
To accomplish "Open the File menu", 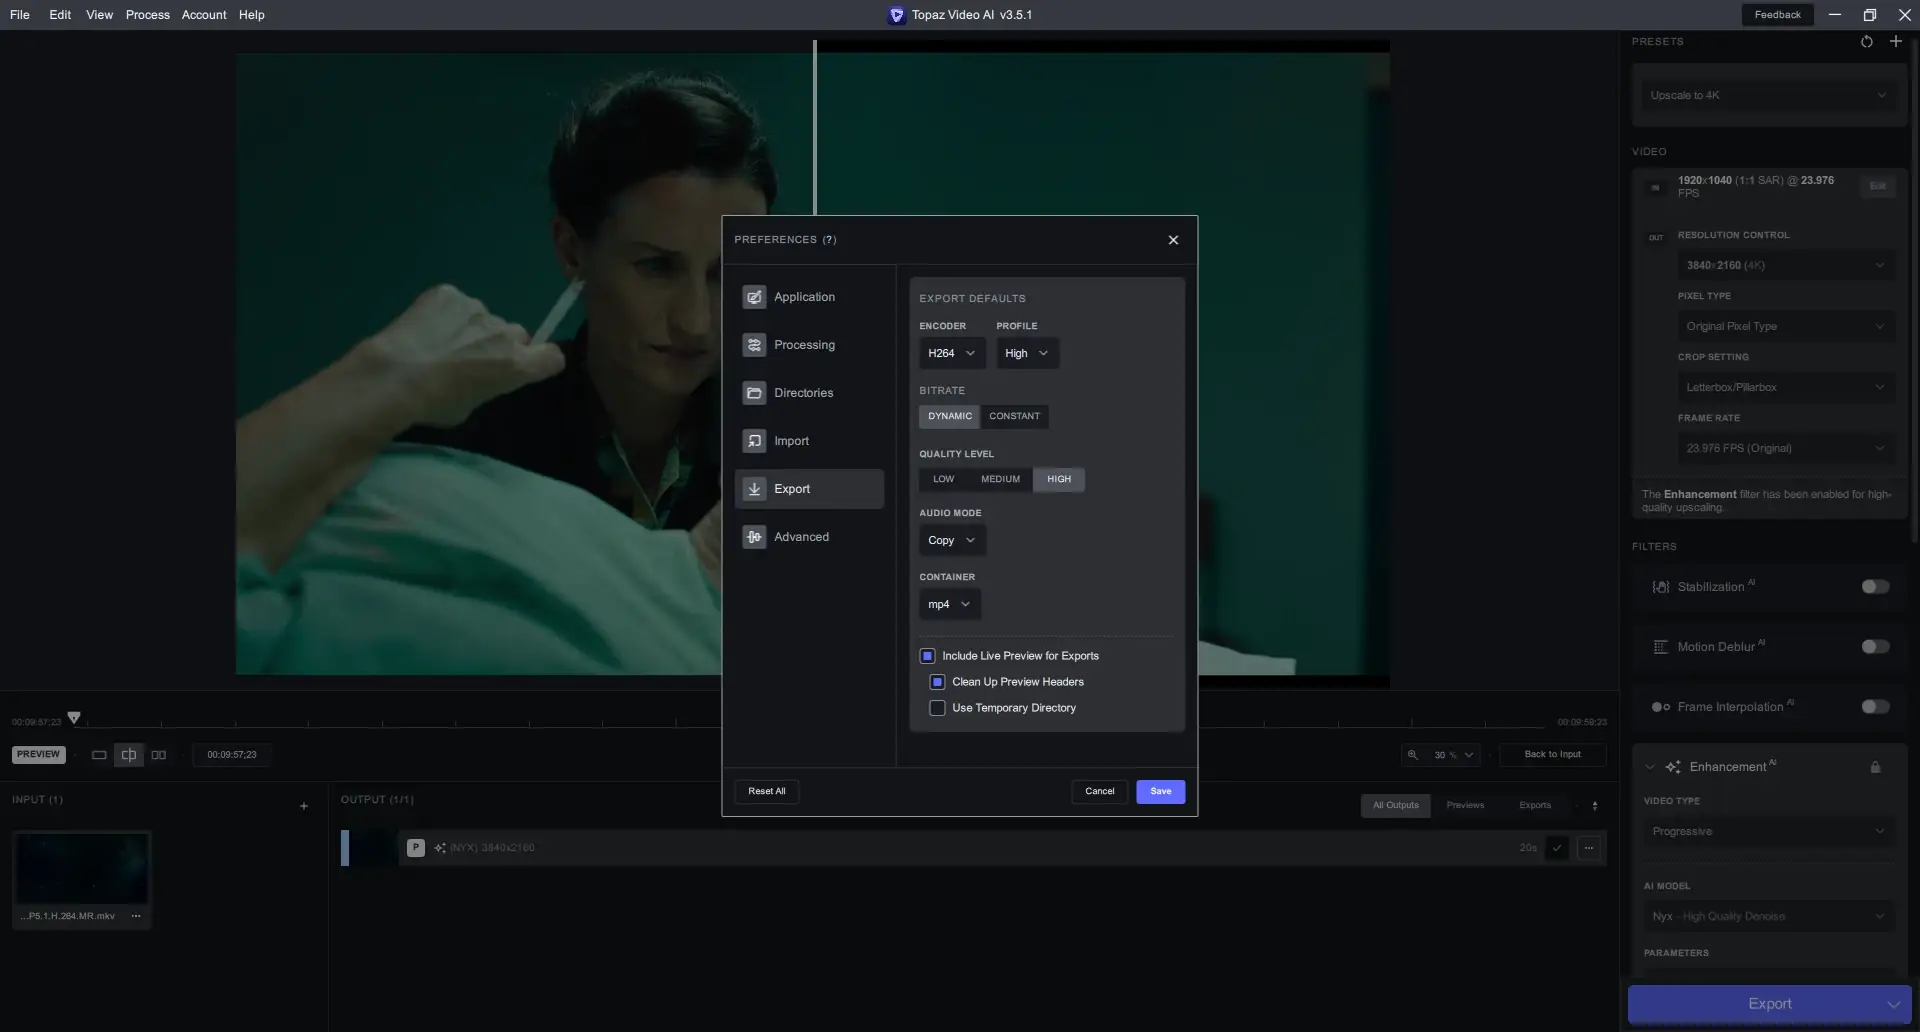I will point(19,15).
